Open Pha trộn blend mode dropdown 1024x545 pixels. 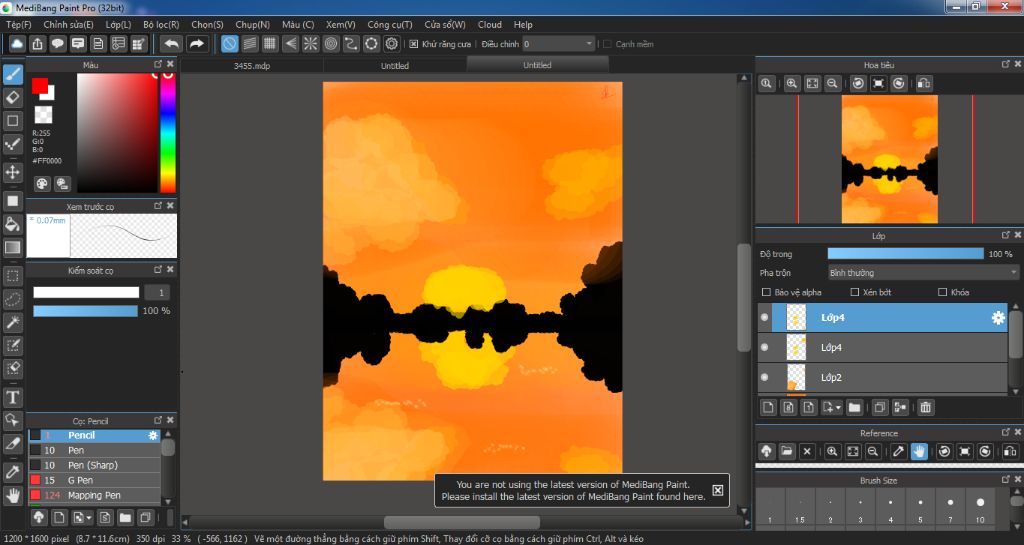click(x=923, y=273)
